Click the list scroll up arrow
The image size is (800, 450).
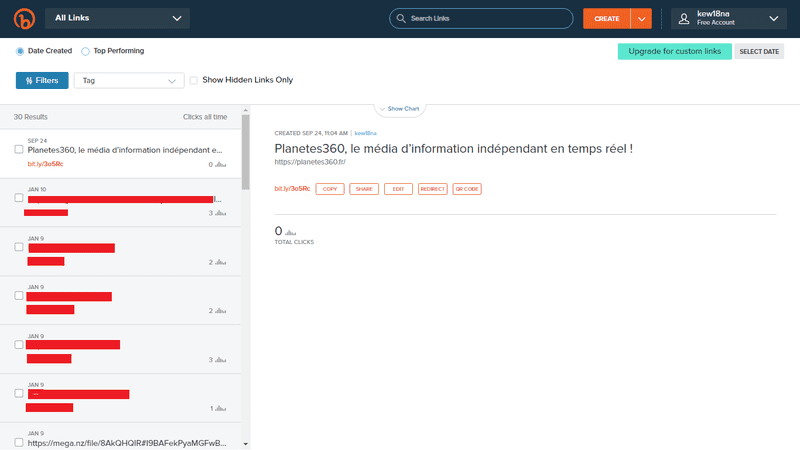point(245,110)
